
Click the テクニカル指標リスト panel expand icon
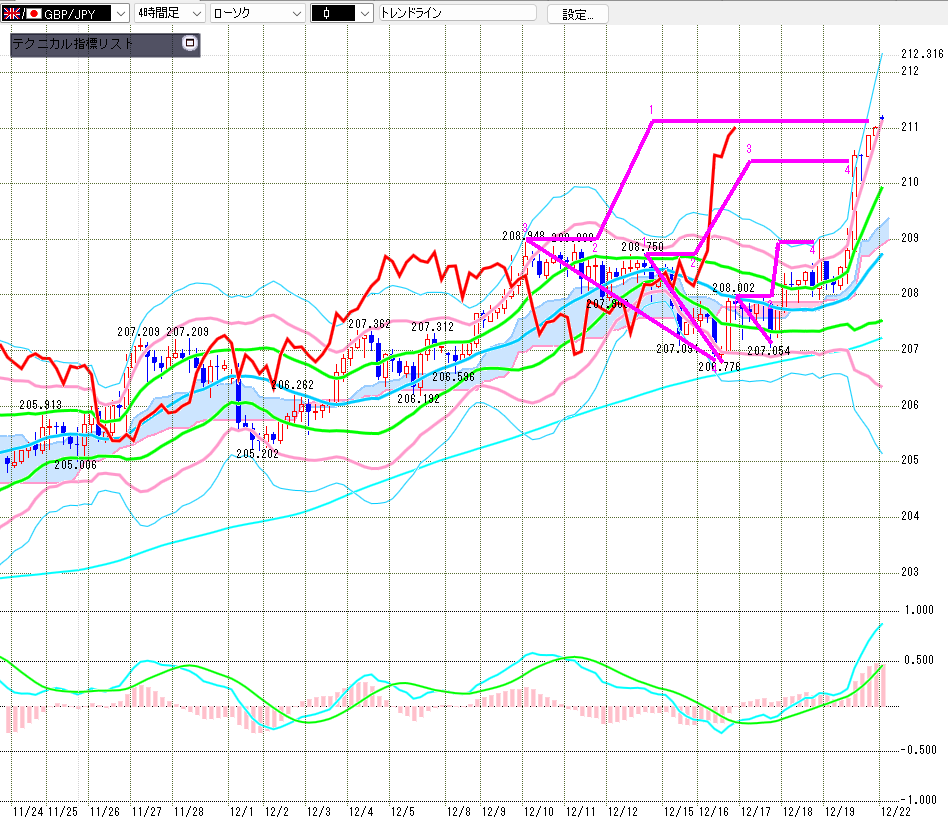tap(190, 44)
